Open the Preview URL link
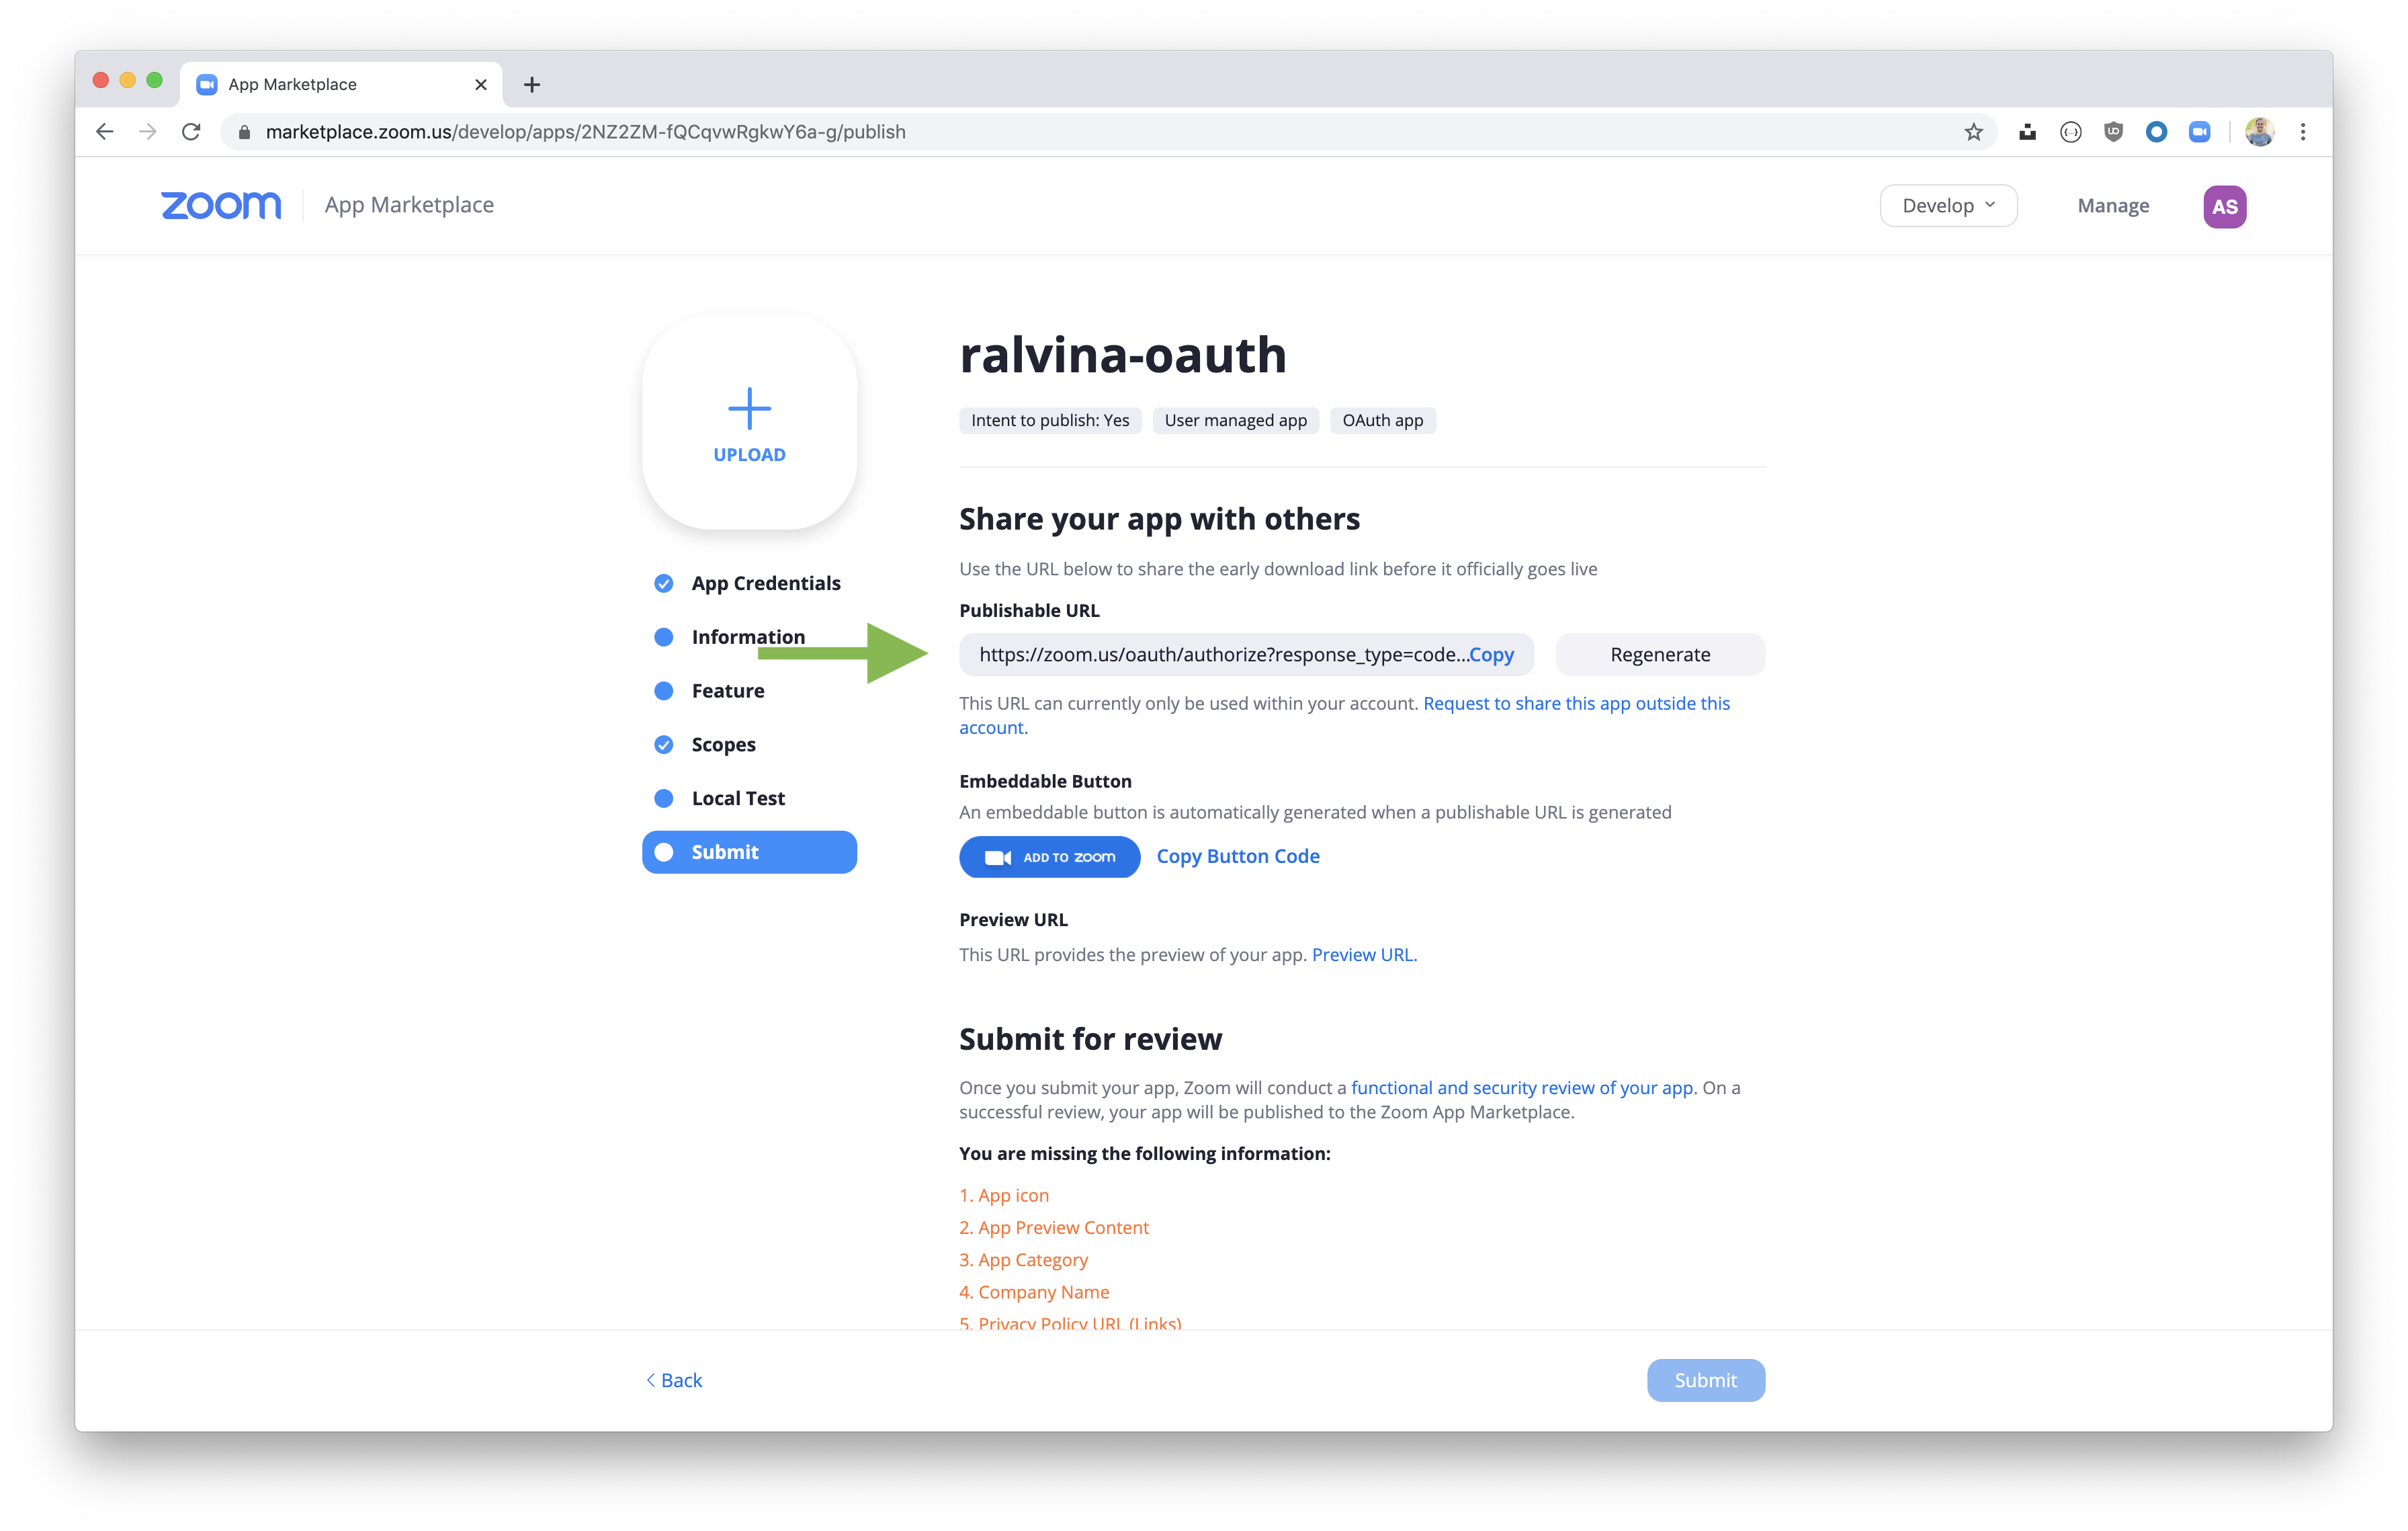Screen dimensions: 2408x1531 pyautogui.click(x=1364, y=955)
